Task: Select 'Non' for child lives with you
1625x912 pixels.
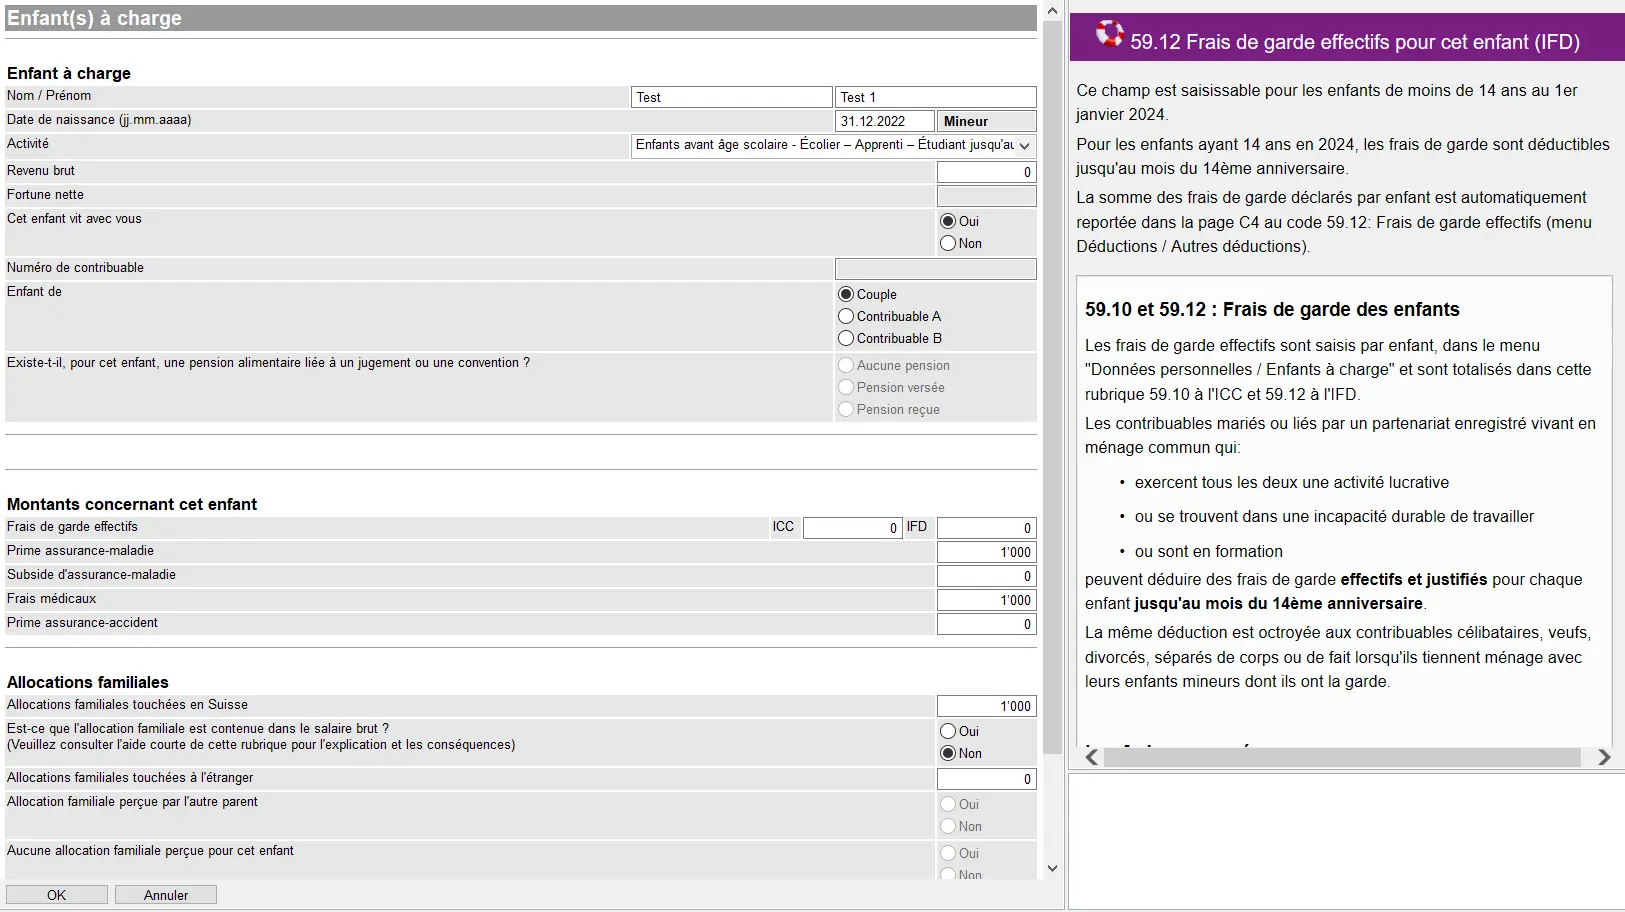Action: tap(948, 244)
